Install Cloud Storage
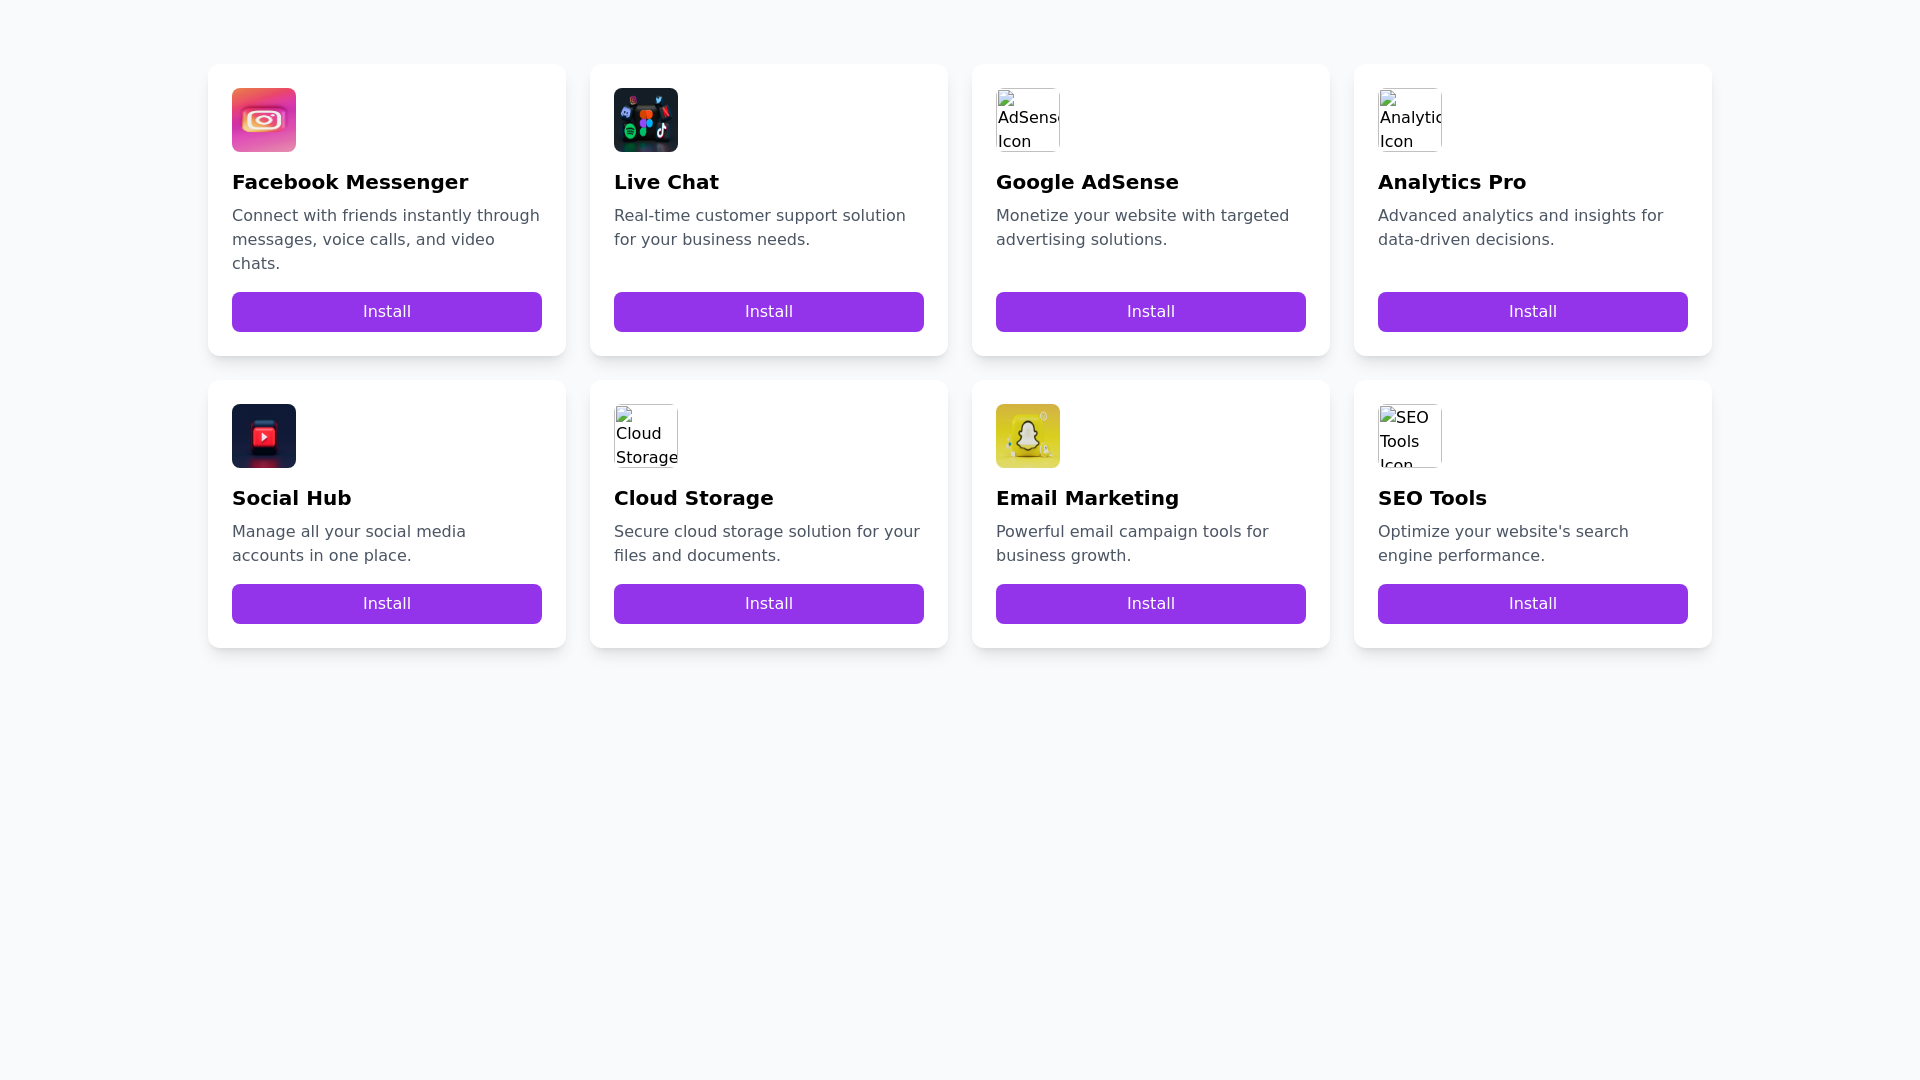This screenshot has width=1920, height=1080. 768,603
